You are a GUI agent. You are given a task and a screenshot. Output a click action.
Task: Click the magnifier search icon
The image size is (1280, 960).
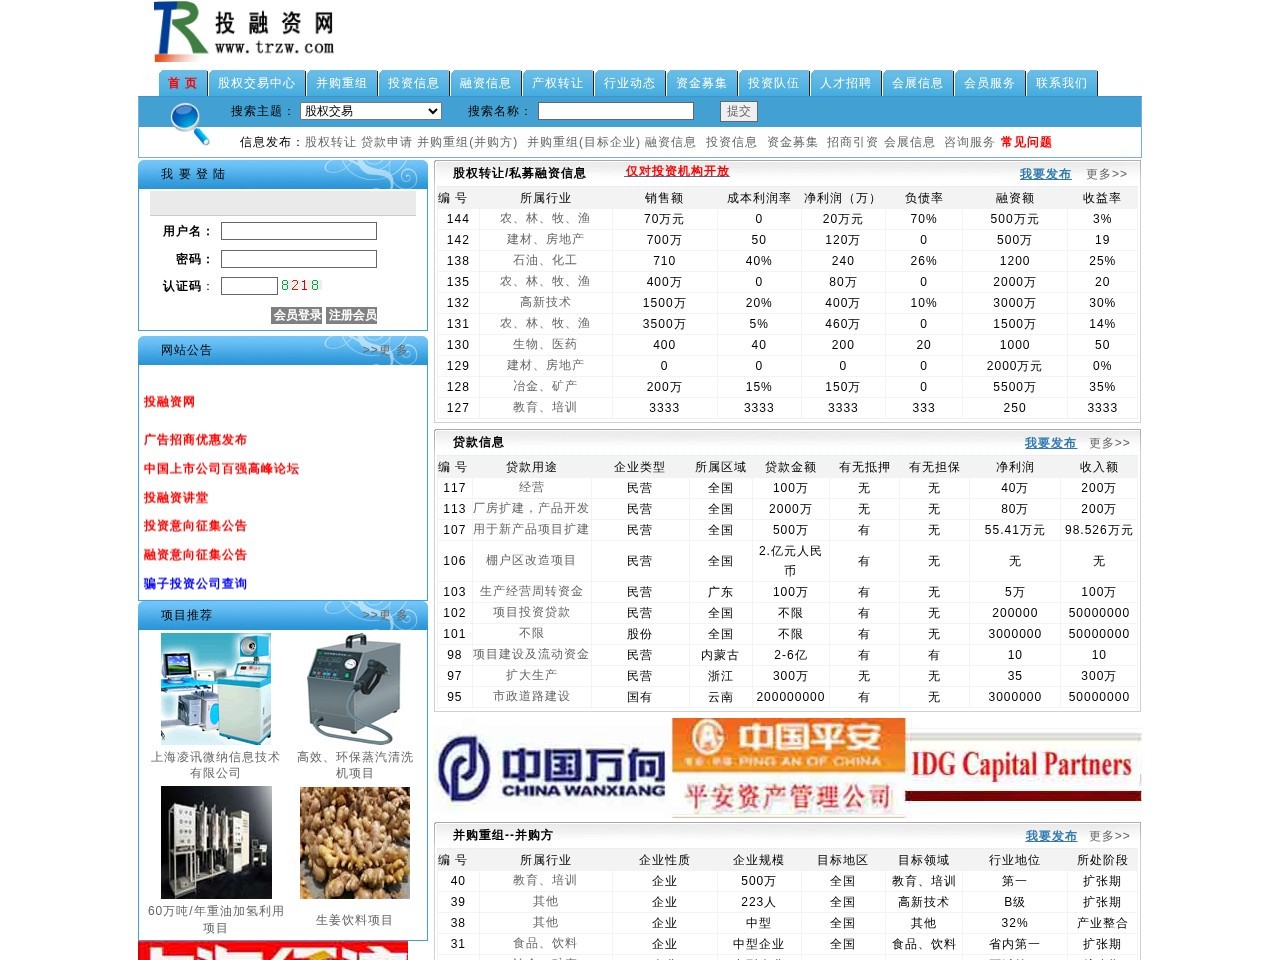tap(189, 122)
